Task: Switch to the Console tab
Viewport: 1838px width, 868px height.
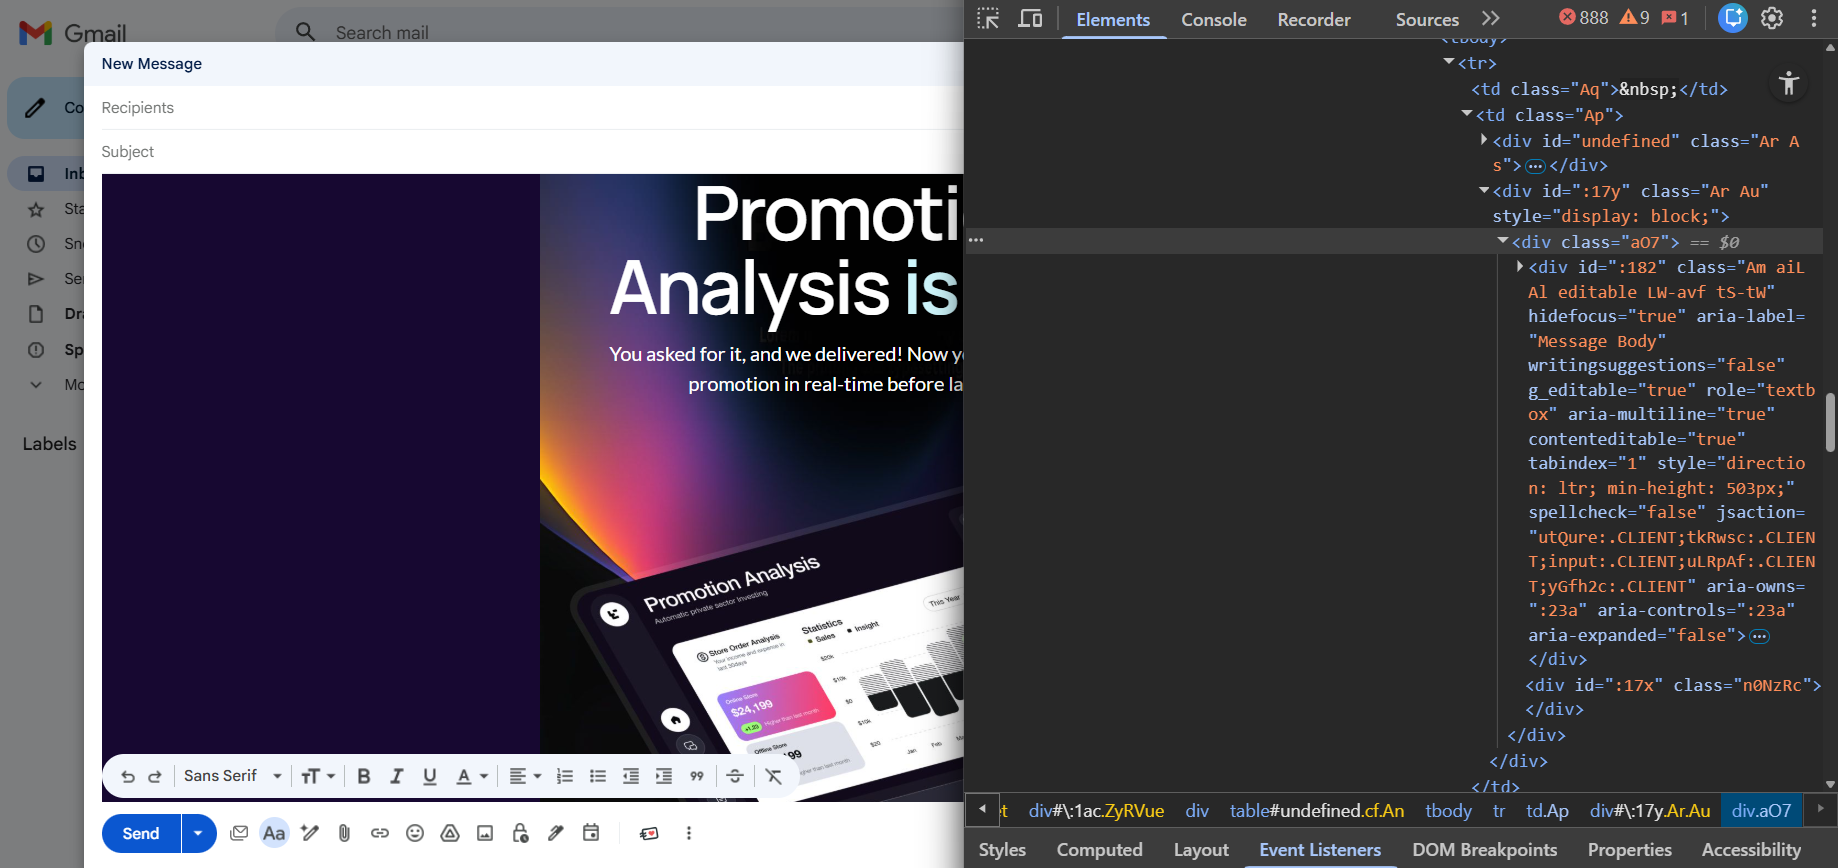Action: tap(1214, 20)
